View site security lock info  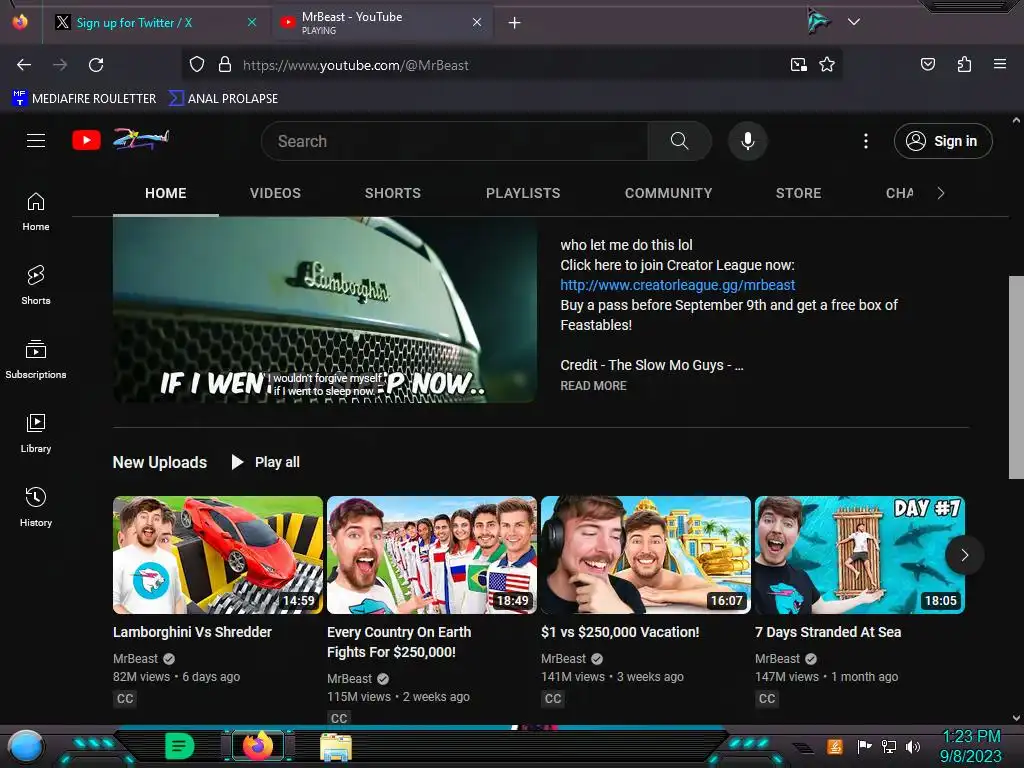pos(225,65)
